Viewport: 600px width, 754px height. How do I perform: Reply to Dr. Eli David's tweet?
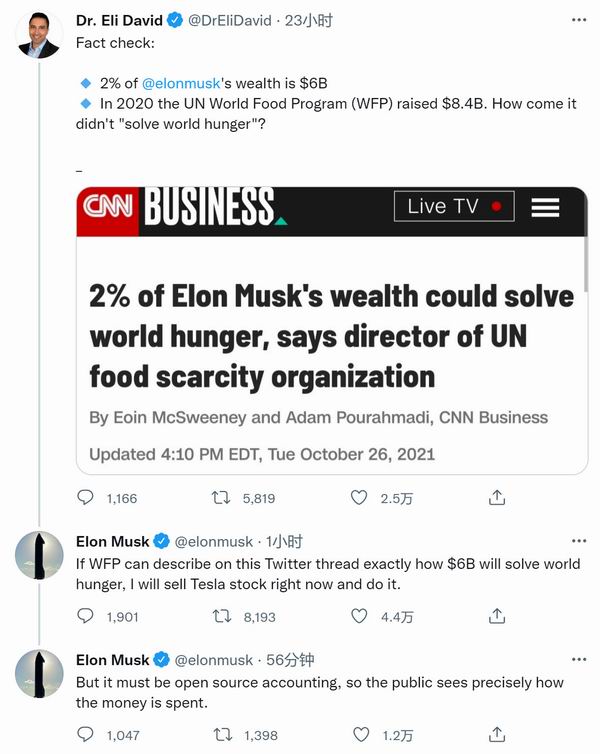[x=86, y=497]
